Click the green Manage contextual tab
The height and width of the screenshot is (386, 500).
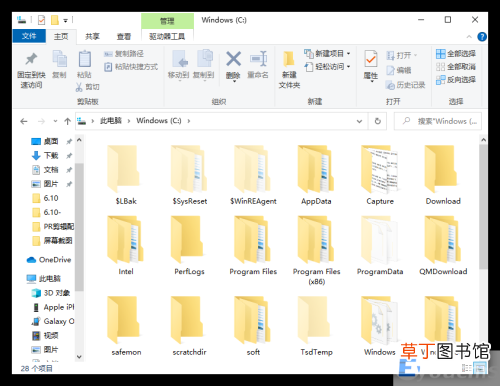(167, 21)
